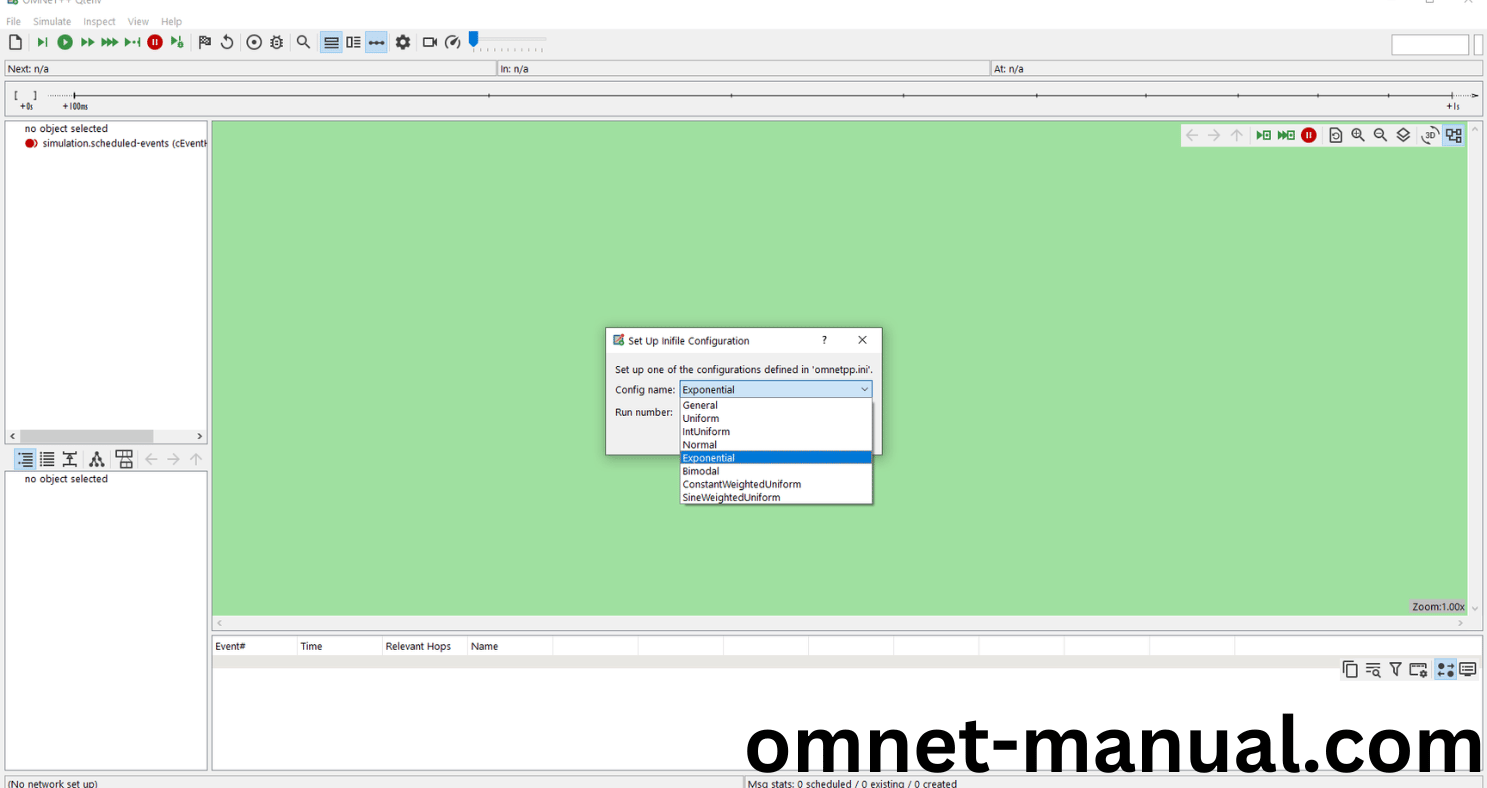The image size is (1487, 788).
Task: Click the Event# column header in log
Action: (231, 646)
